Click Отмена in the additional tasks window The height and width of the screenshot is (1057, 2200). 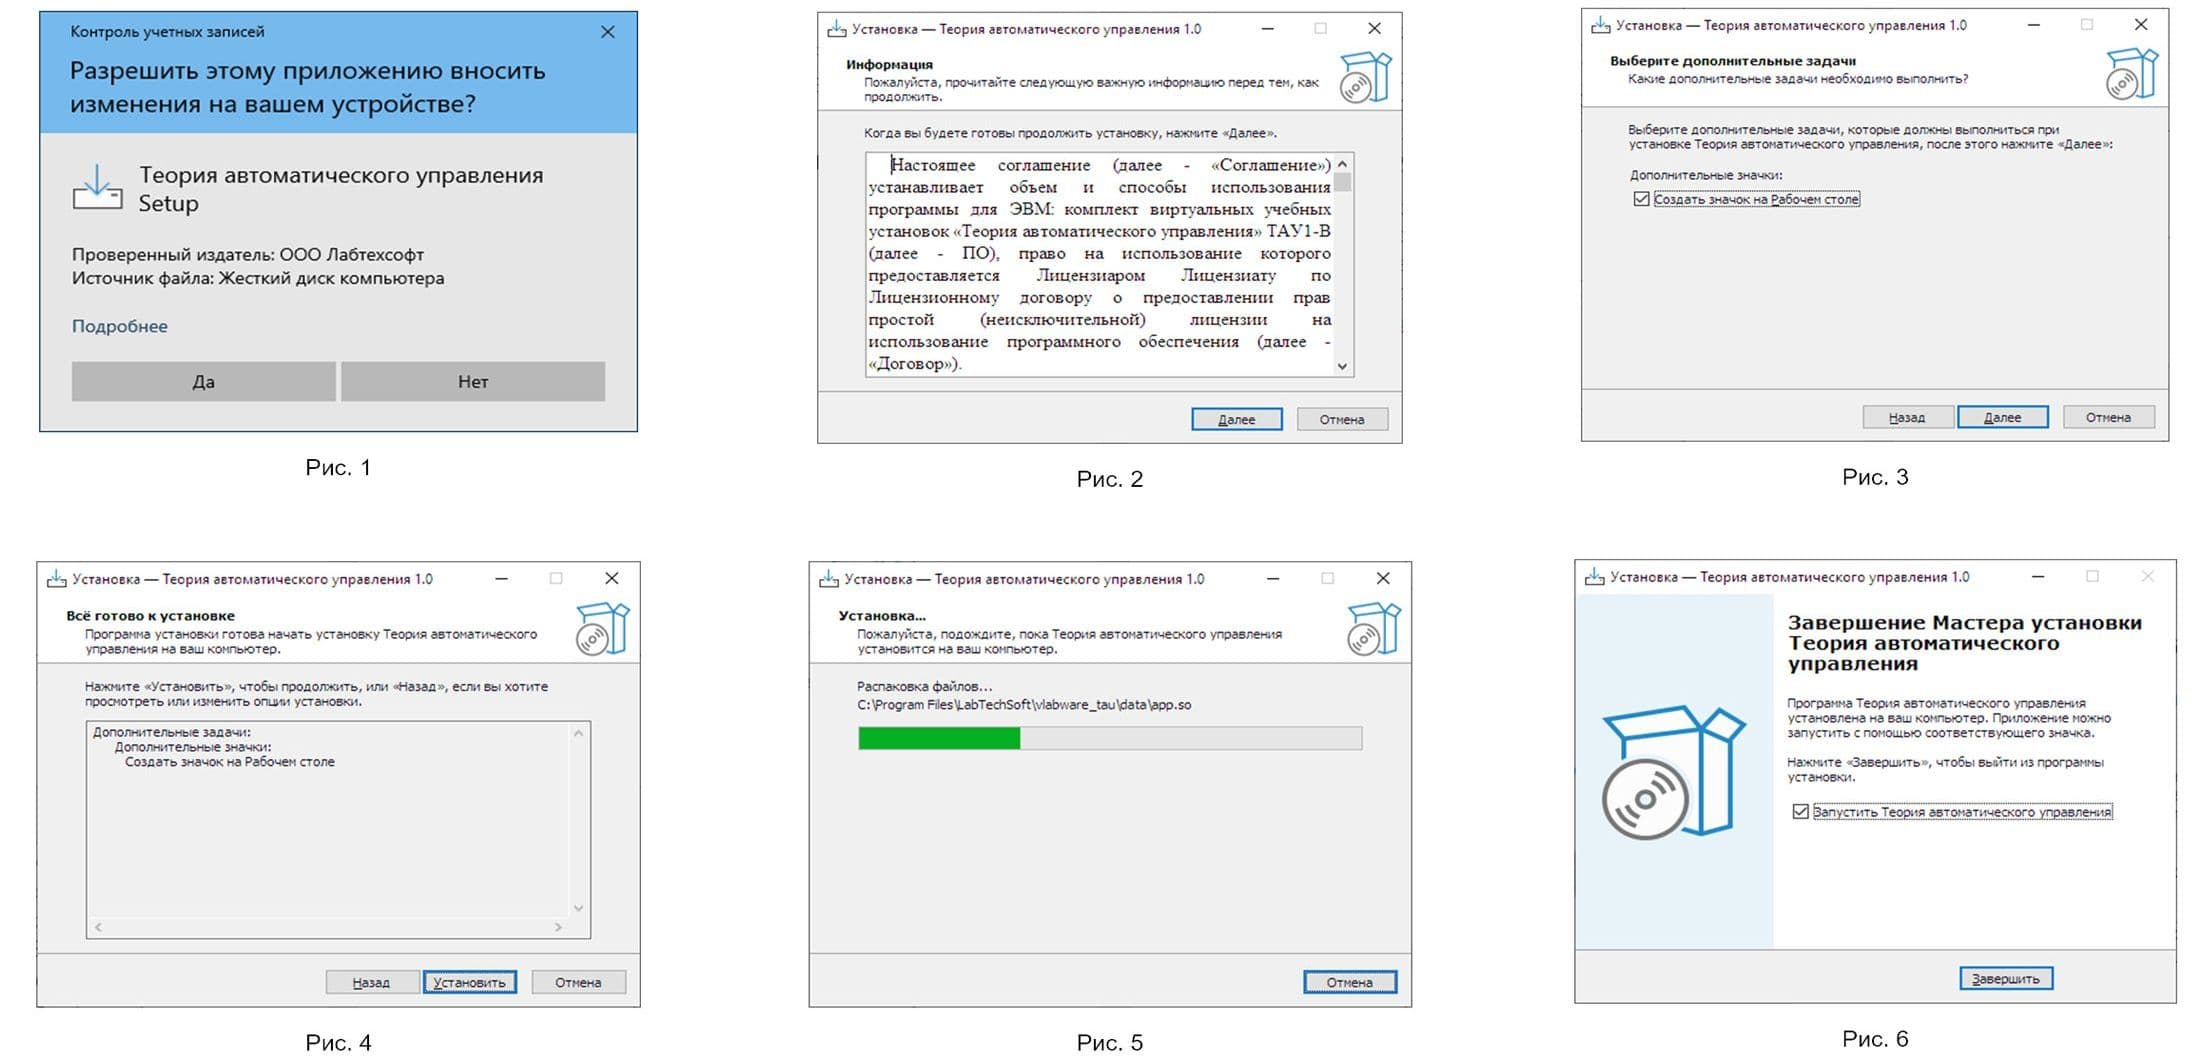tap(2109, 417)
